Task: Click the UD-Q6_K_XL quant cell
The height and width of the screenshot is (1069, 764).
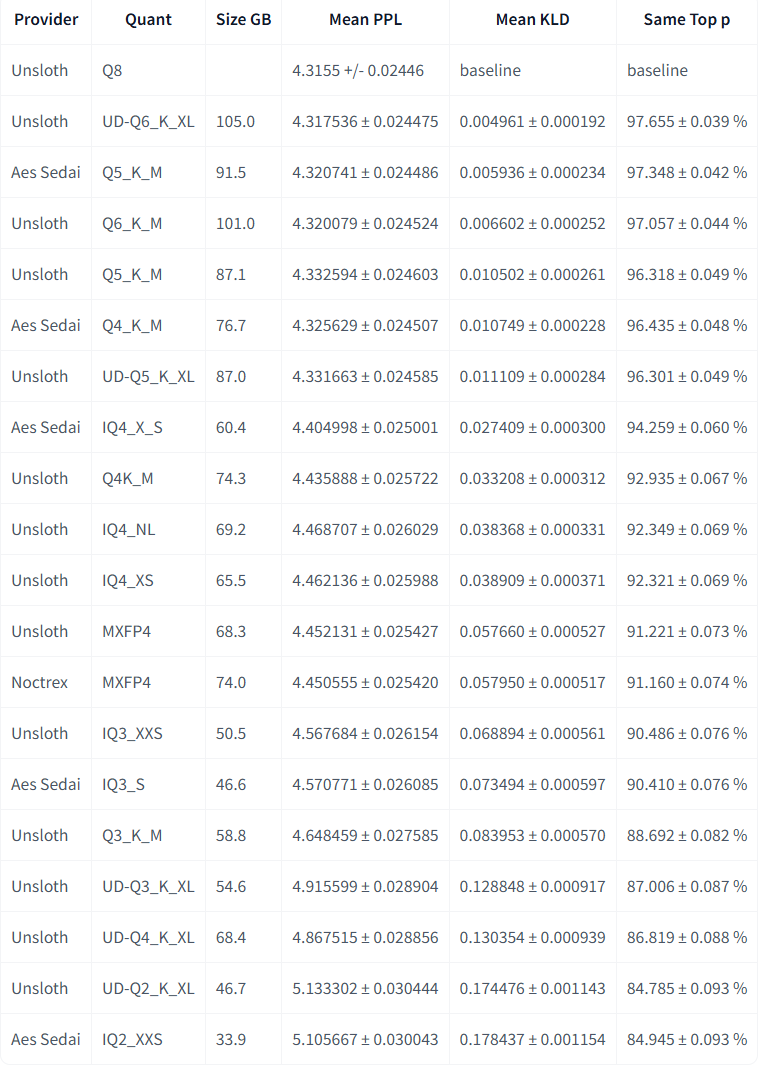Action: [x=148, y=122]
